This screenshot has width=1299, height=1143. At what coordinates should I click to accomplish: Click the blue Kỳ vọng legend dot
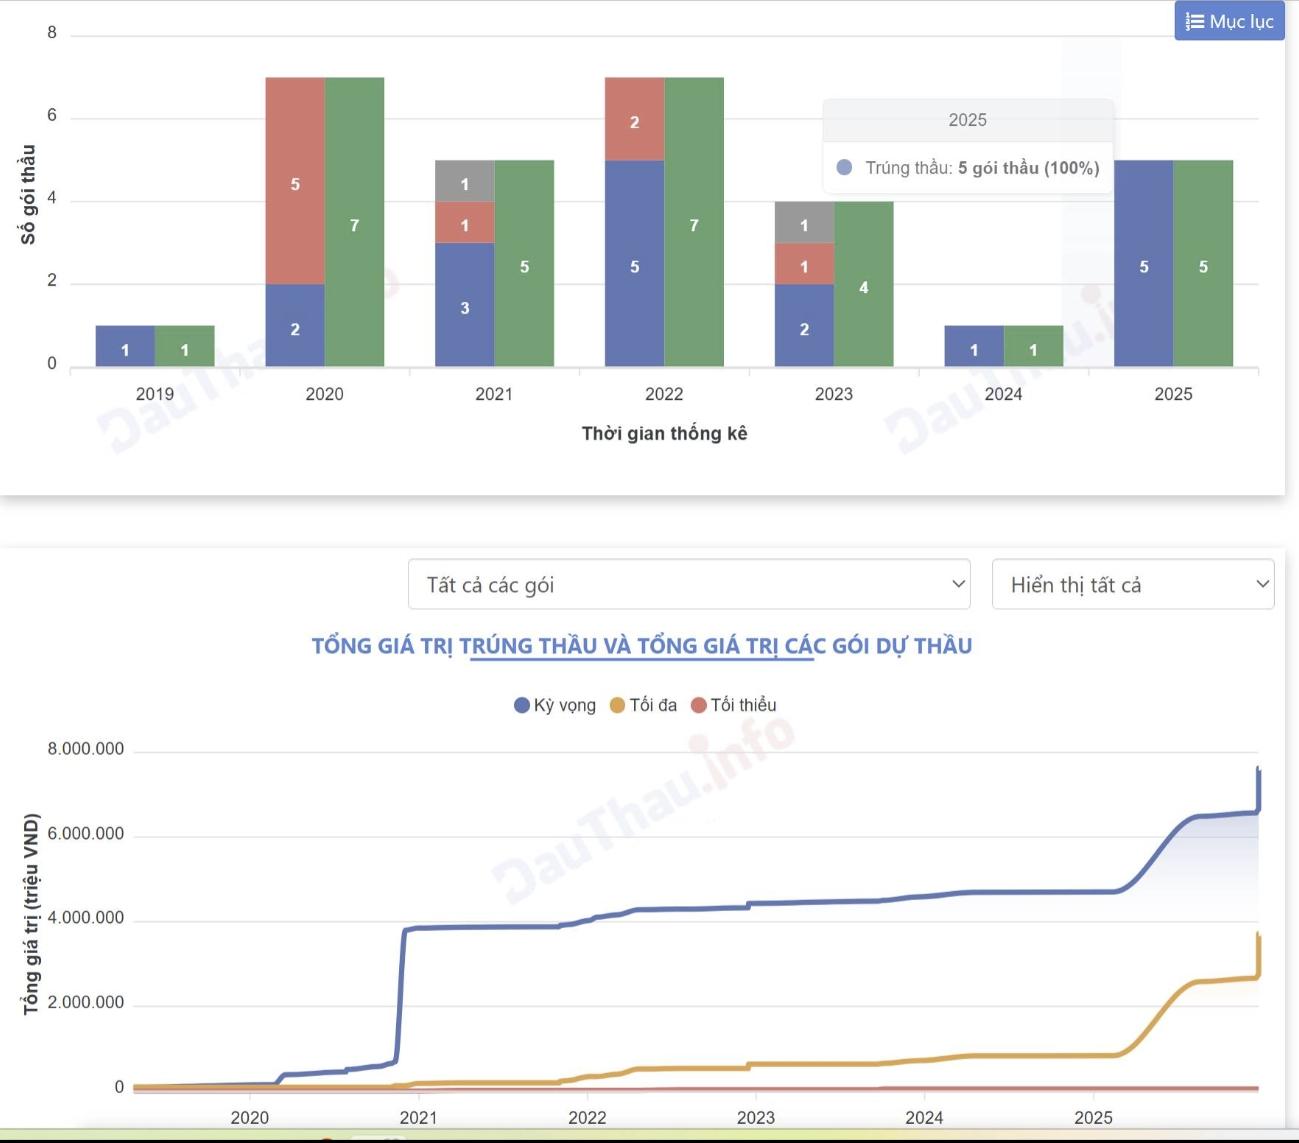point(521,705)
